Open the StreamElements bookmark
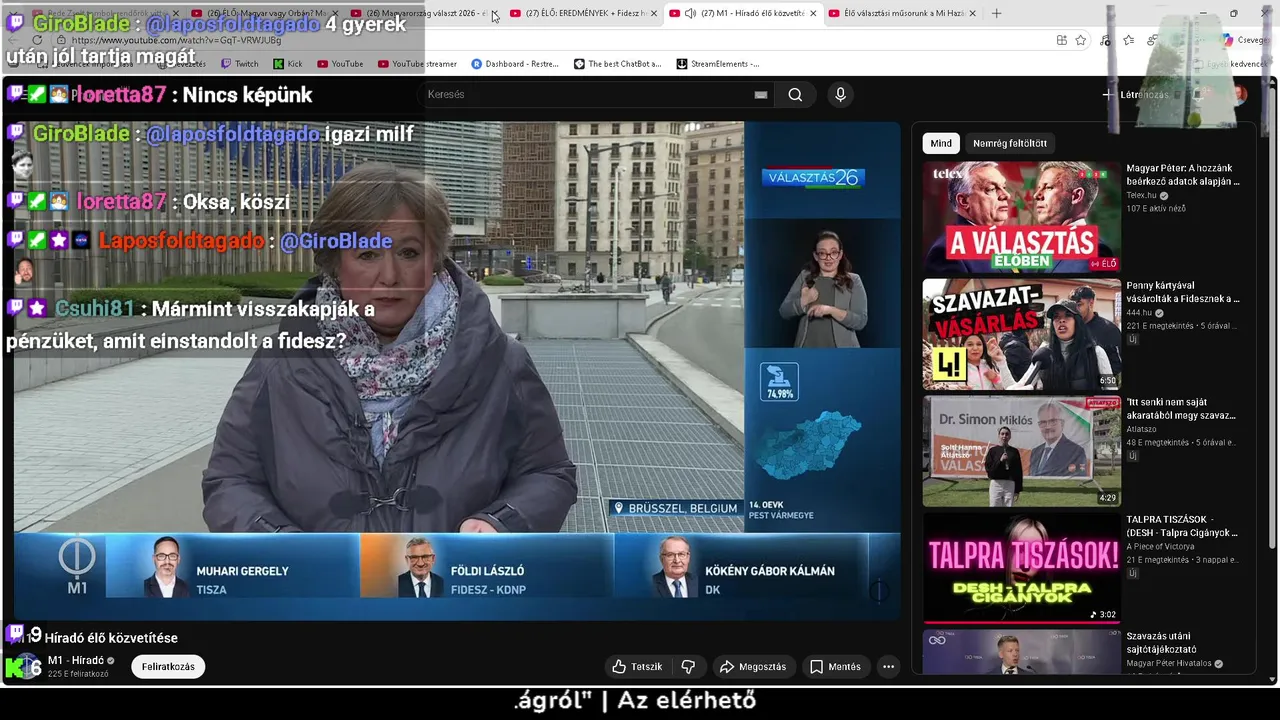Viewport: 1280px width, 720px height. pos(717,64)
